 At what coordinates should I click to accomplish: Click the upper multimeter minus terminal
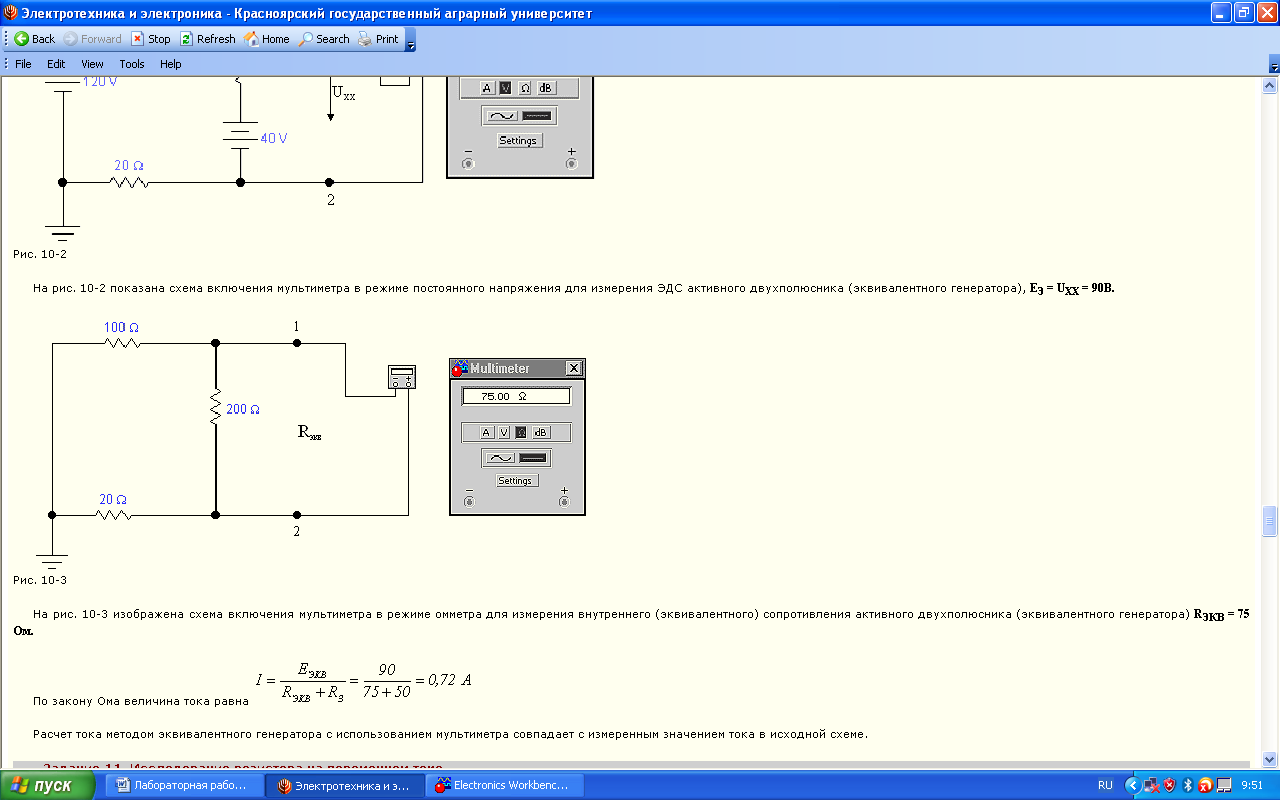468,162
